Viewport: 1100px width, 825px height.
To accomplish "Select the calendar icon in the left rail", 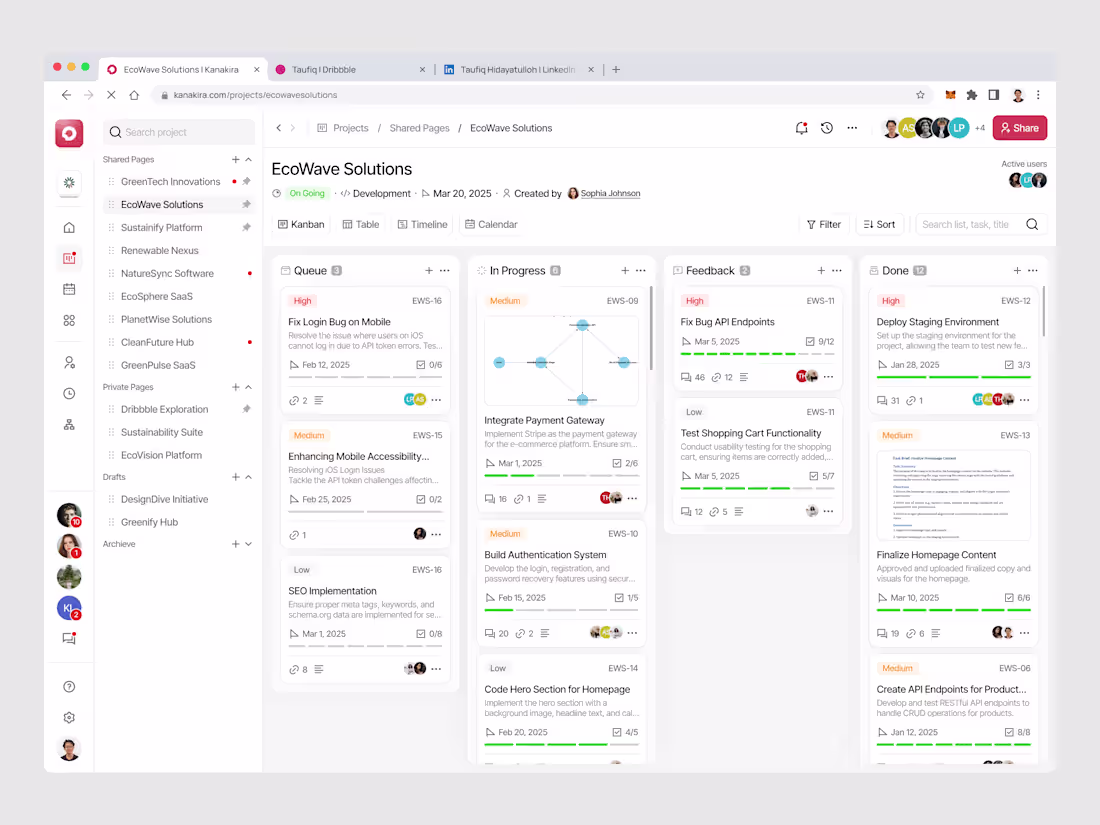I will tap(68, 289).
